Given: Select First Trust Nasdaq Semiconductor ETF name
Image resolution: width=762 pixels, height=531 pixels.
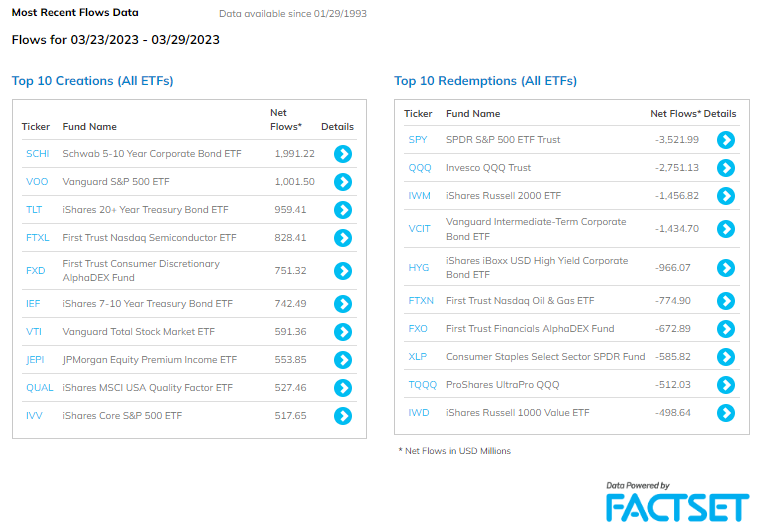Looking at the screenshot, I should coord(149,238).
